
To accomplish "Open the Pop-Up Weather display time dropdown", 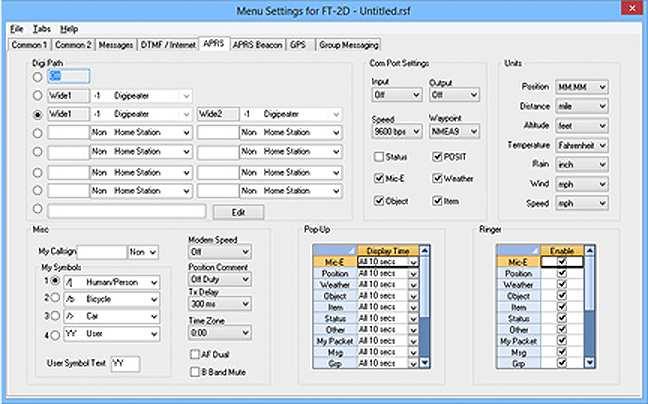I will click(413, 285).
